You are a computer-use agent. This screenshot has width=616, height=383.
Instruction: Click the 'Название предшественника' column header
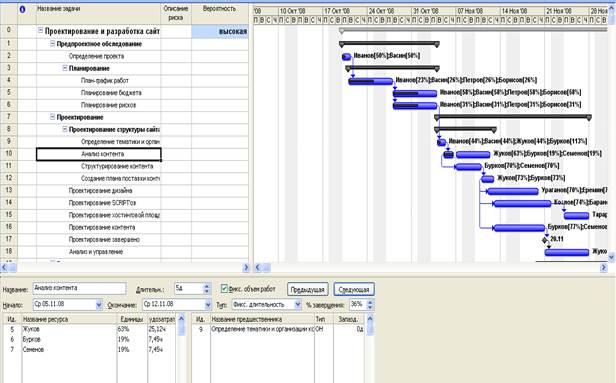[262, 319]
